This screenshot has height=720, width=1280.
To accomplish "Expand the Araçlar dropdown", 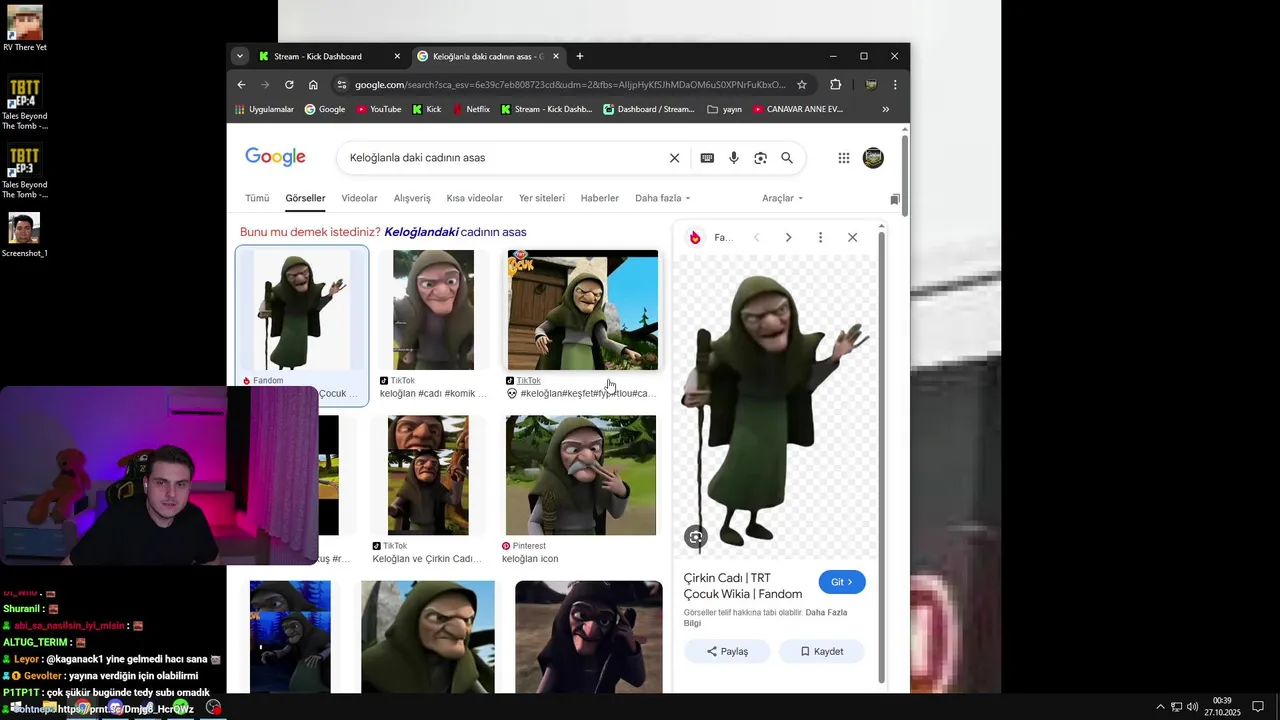I will click(x=782, y=198).
